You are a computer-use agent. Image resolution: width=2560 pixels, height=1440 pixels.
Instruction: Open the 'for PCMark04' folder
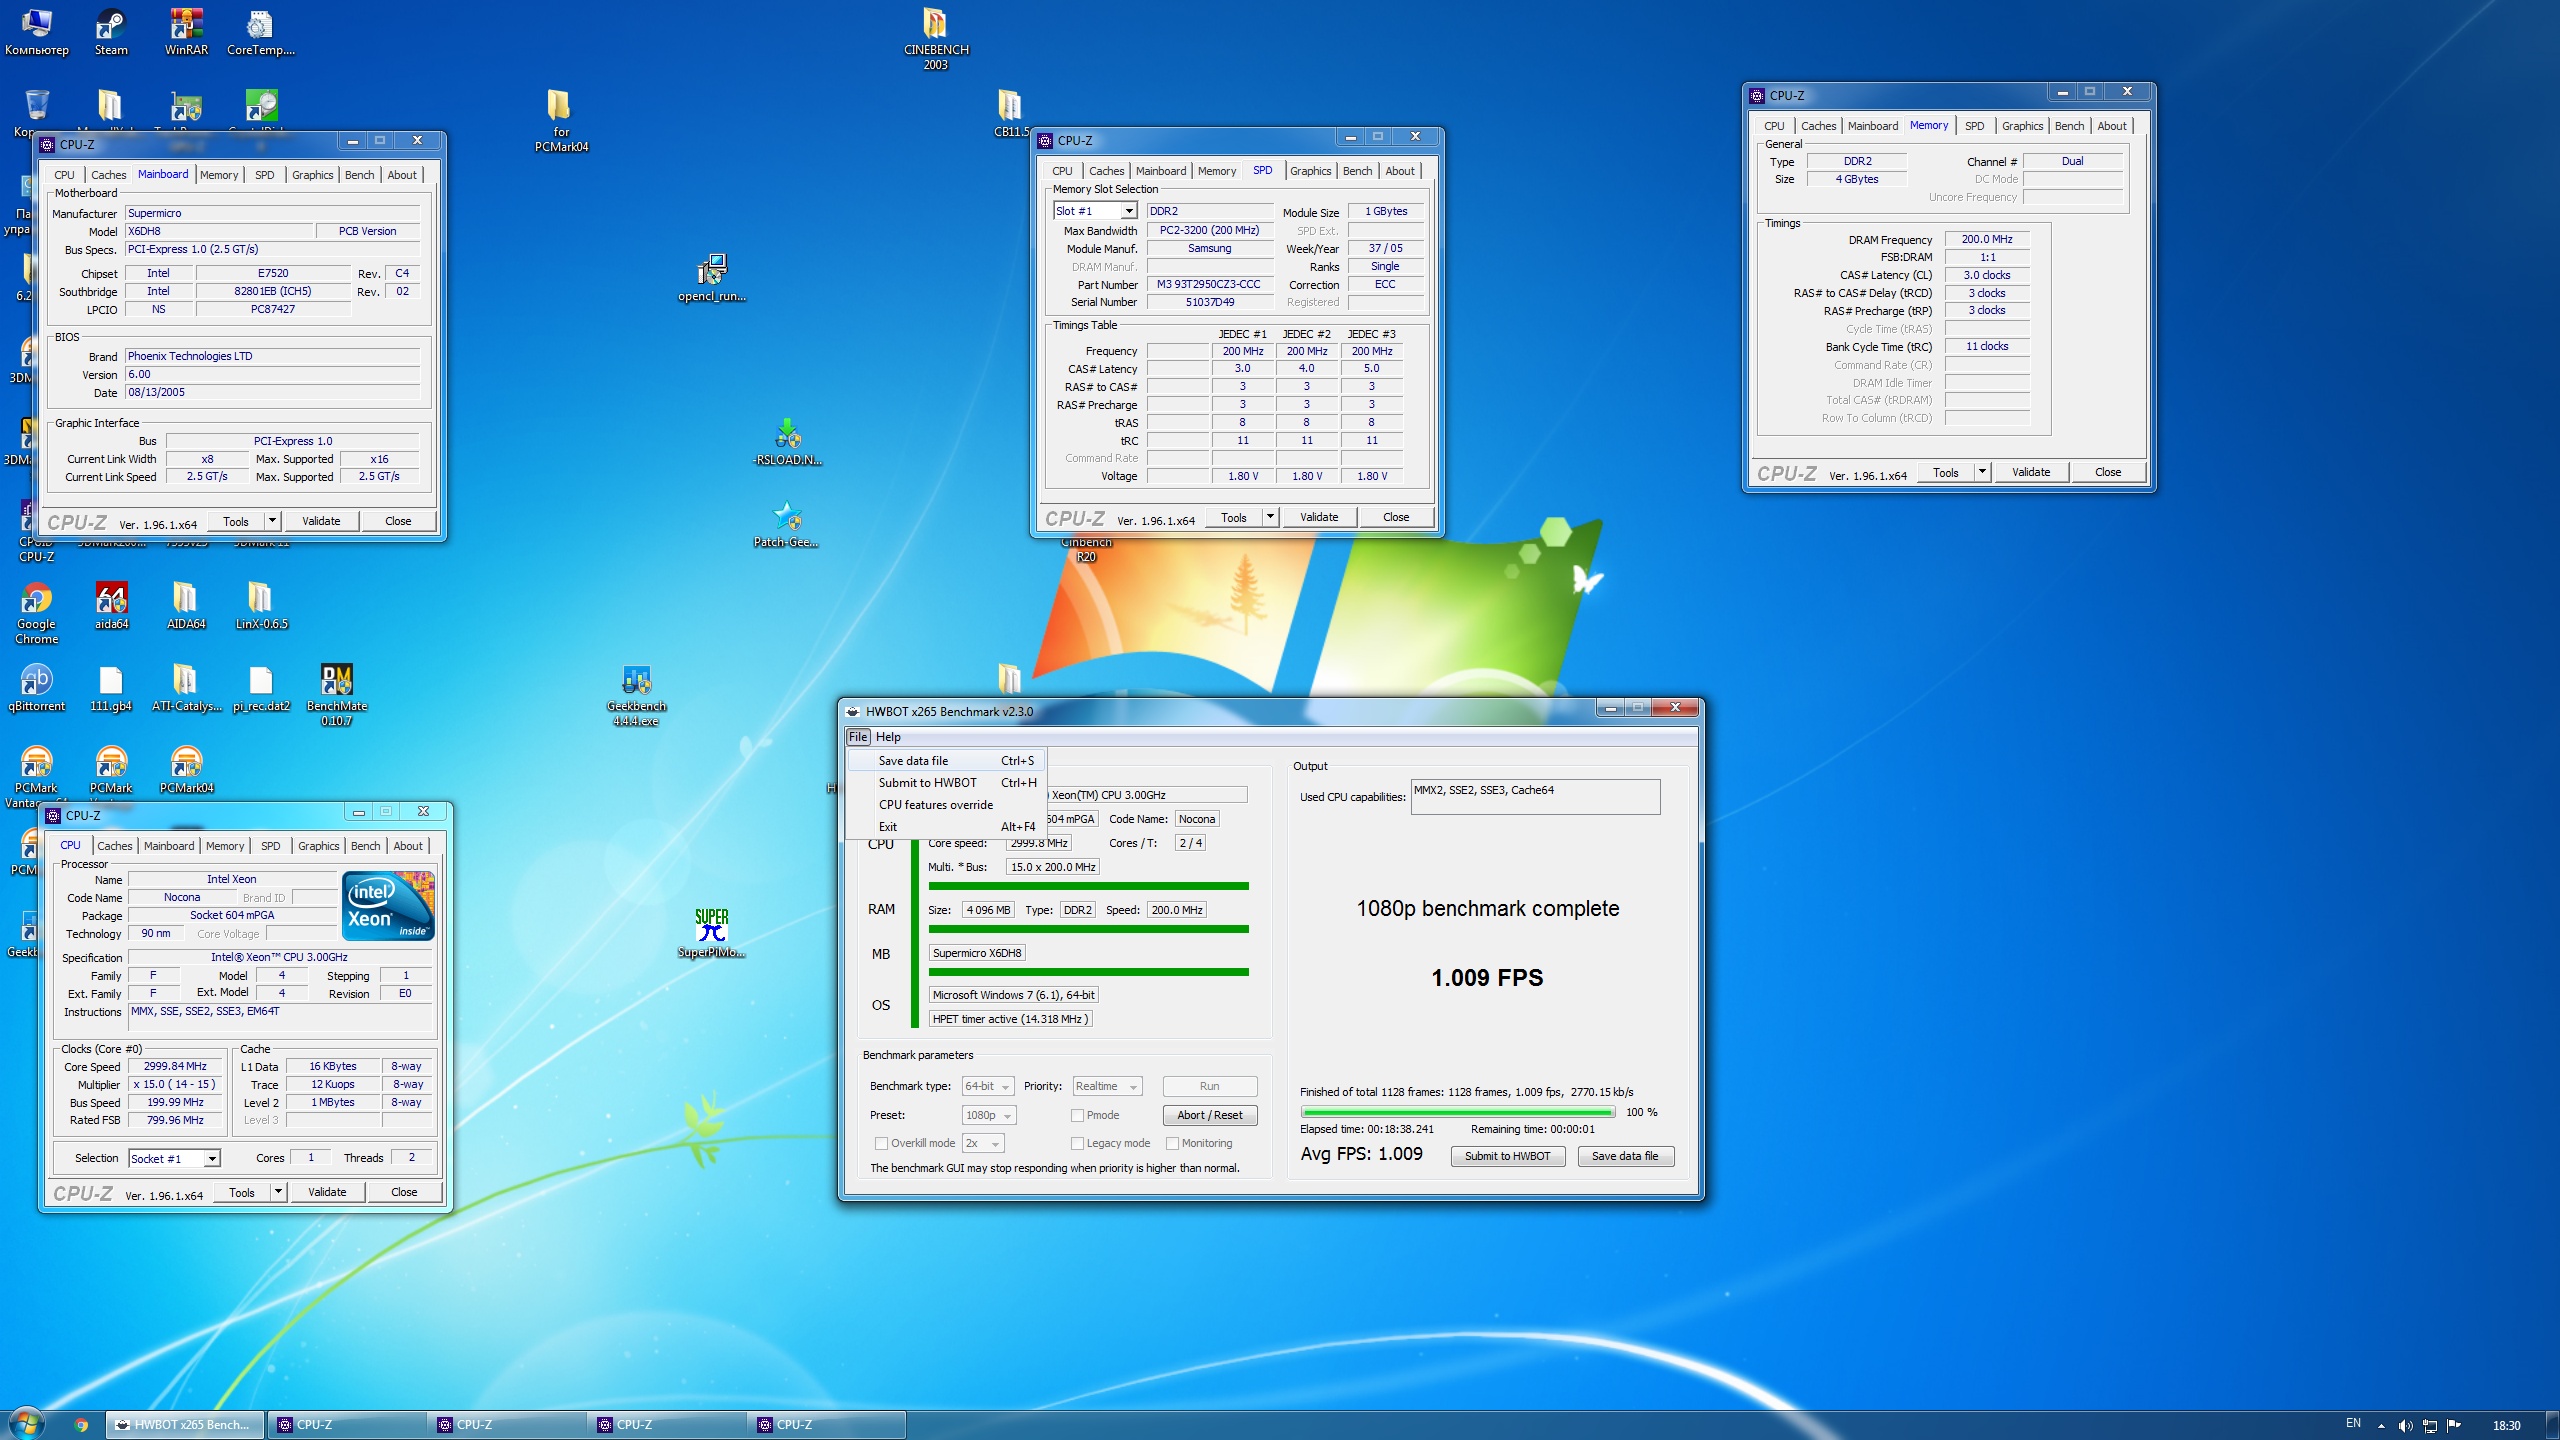point(560,121)
